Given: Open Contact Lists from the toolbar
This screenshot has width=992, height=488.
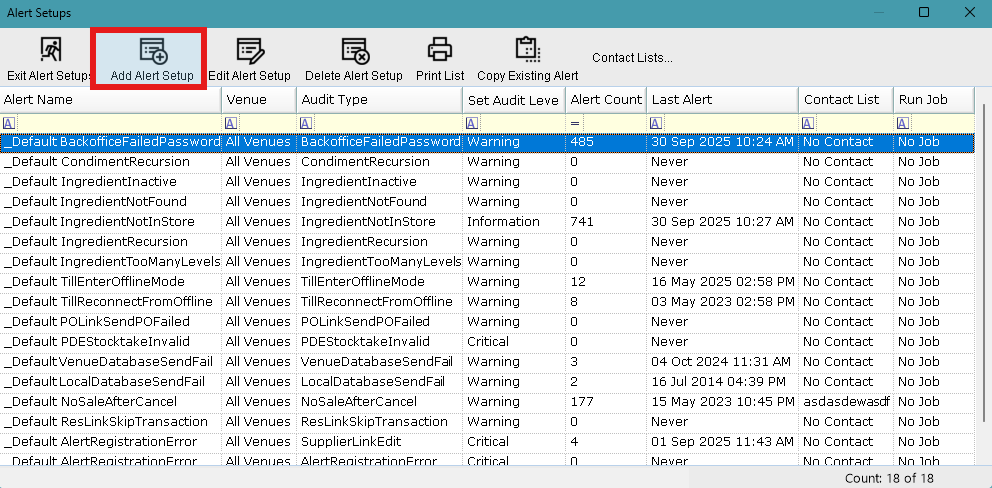Looking at the screenshot, I should [632, 58].
